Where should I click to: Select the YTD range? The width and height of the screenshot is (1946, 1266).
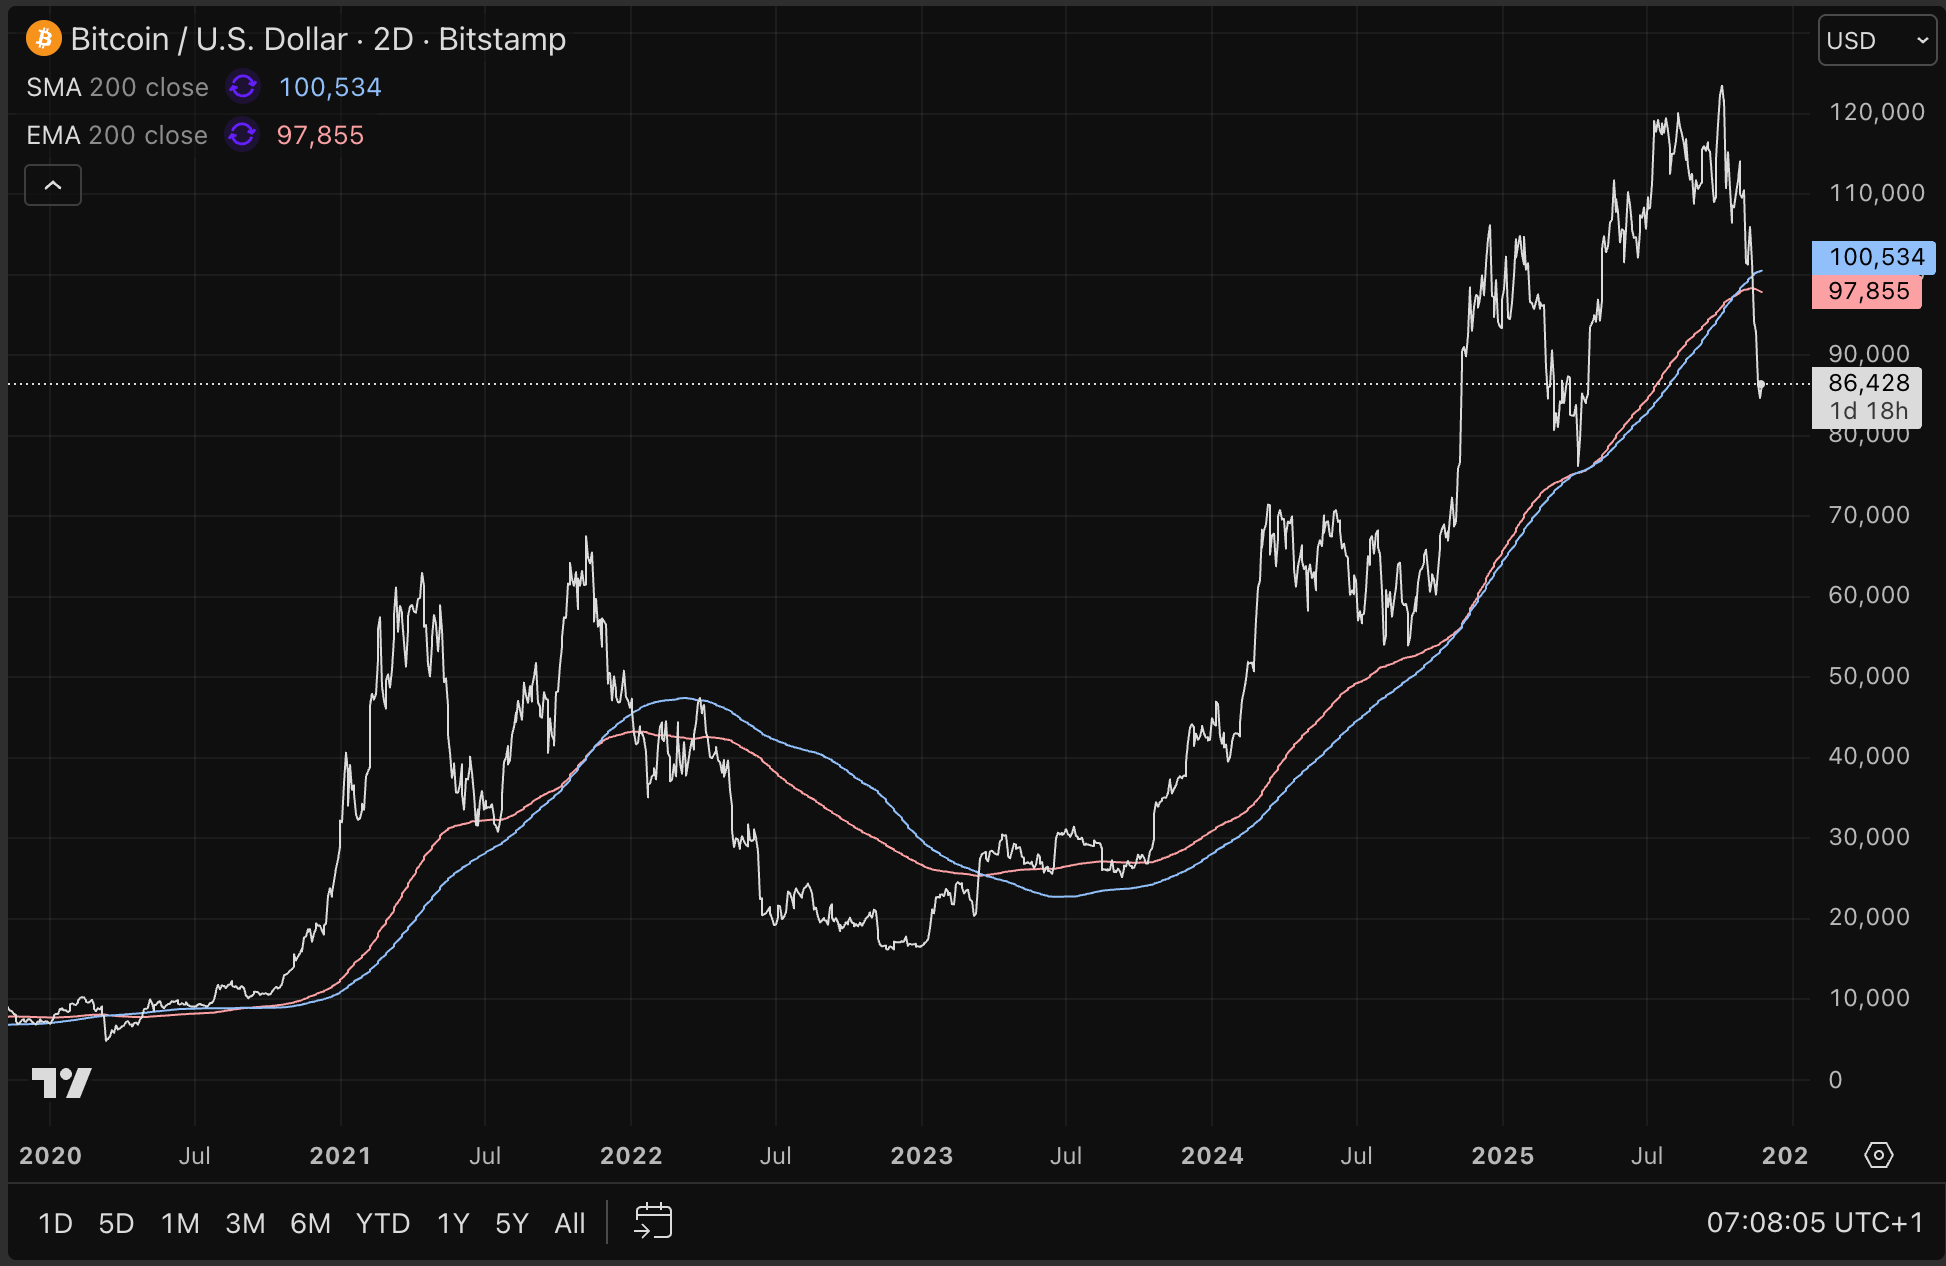(383, 1223)
